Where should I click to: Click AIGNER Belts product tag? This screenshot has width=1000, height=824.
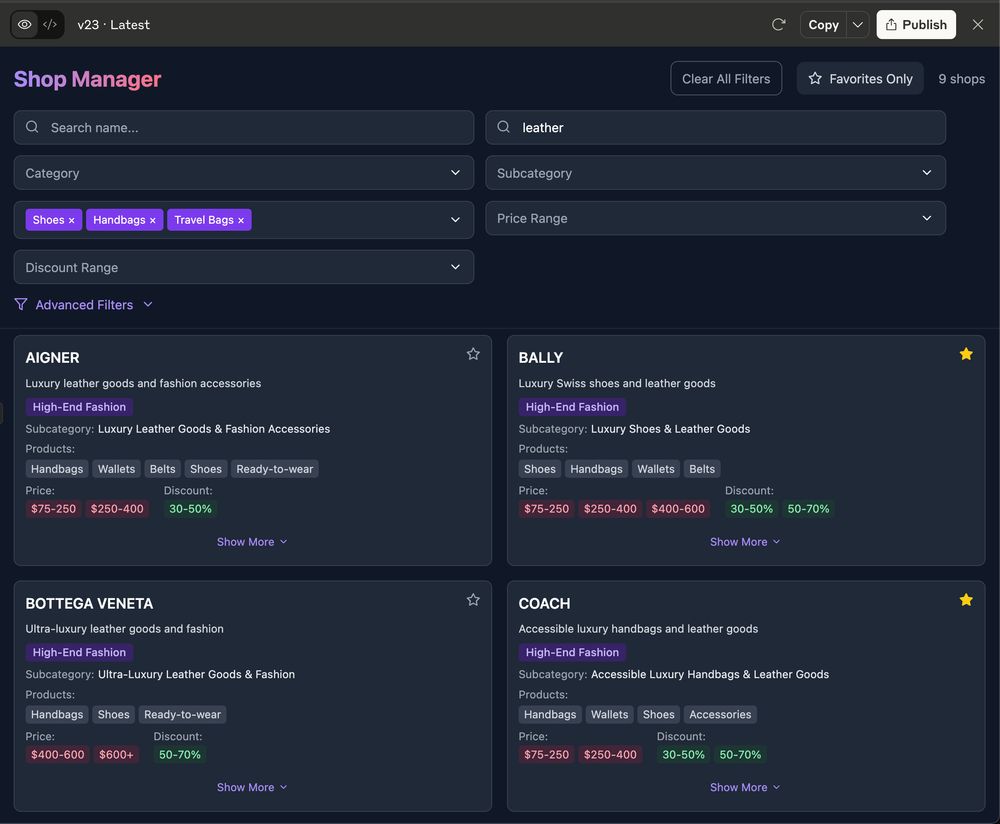click(163, 469)
